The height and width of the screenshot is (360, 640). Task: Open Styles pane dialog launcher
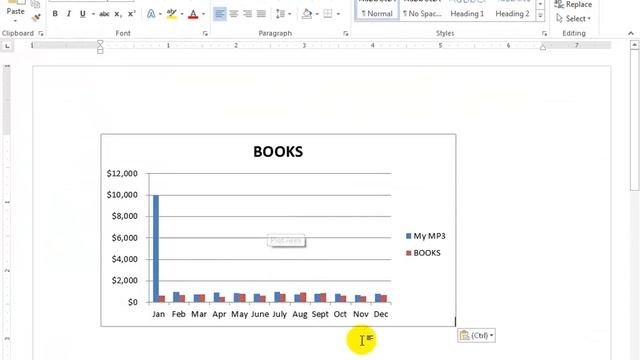544,33
